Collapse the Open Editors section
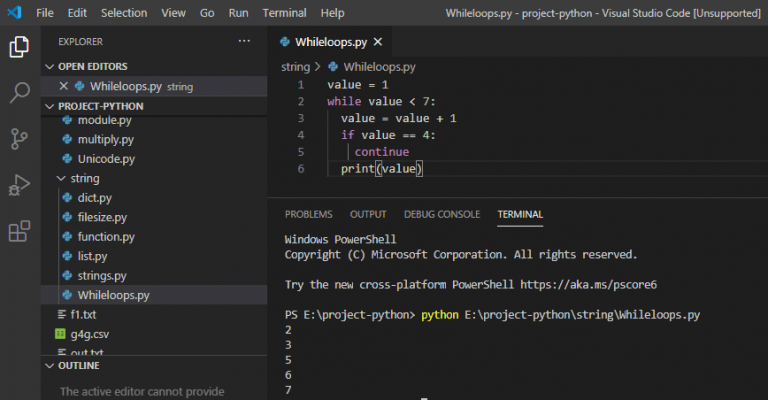The width and height of the screenshot is (768, 400). coord(49,66)
